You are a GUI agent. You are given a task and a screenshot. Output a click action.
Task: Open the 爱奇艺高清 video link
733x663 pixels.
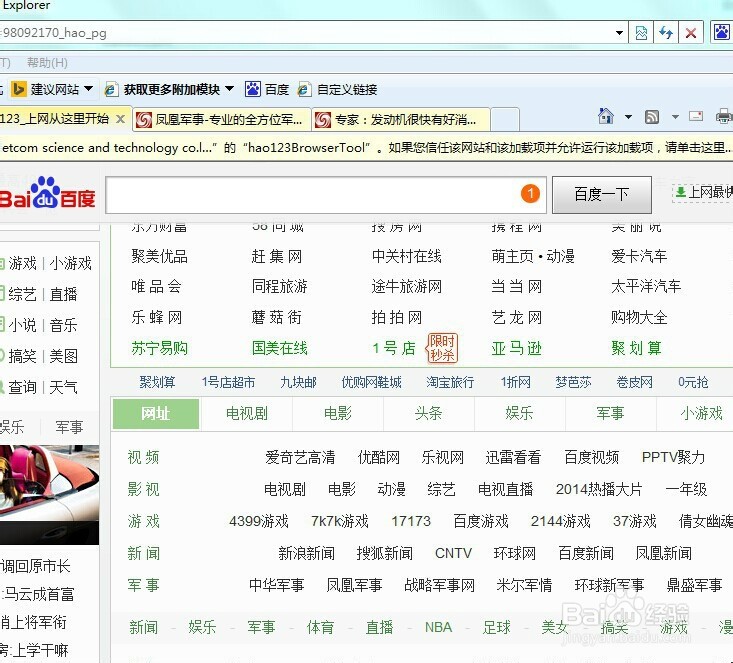tap(300, 457)
